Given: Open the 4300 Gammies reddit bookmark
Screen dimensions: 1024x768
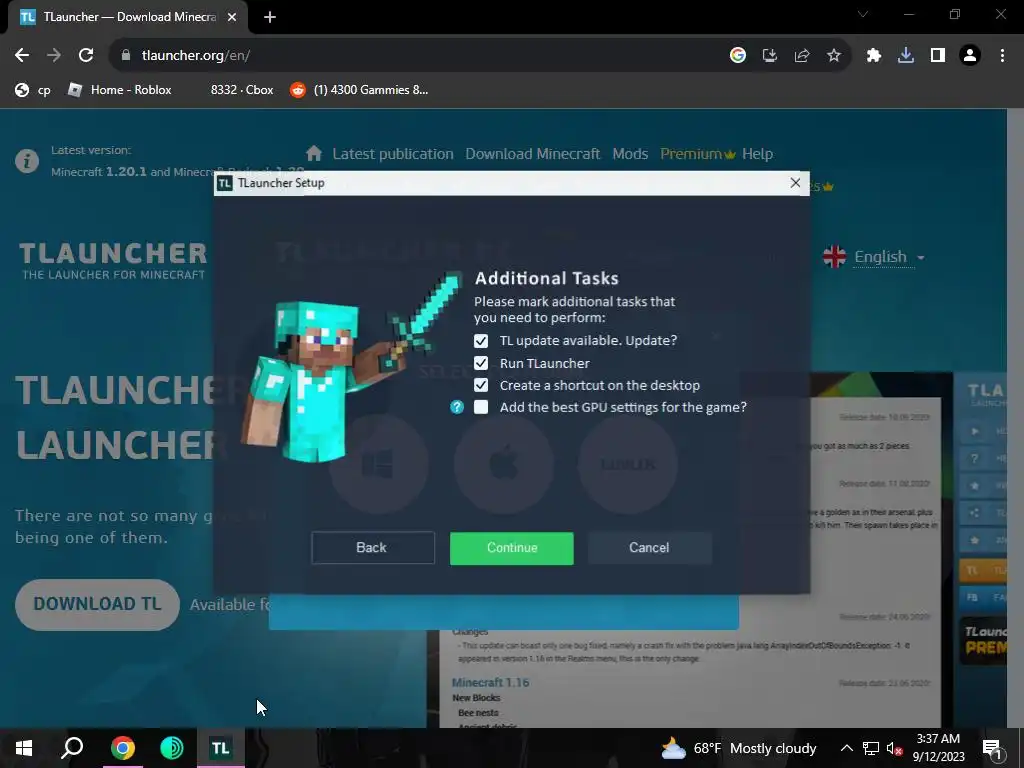Looking at the screenshot, I should pos(360,90).
